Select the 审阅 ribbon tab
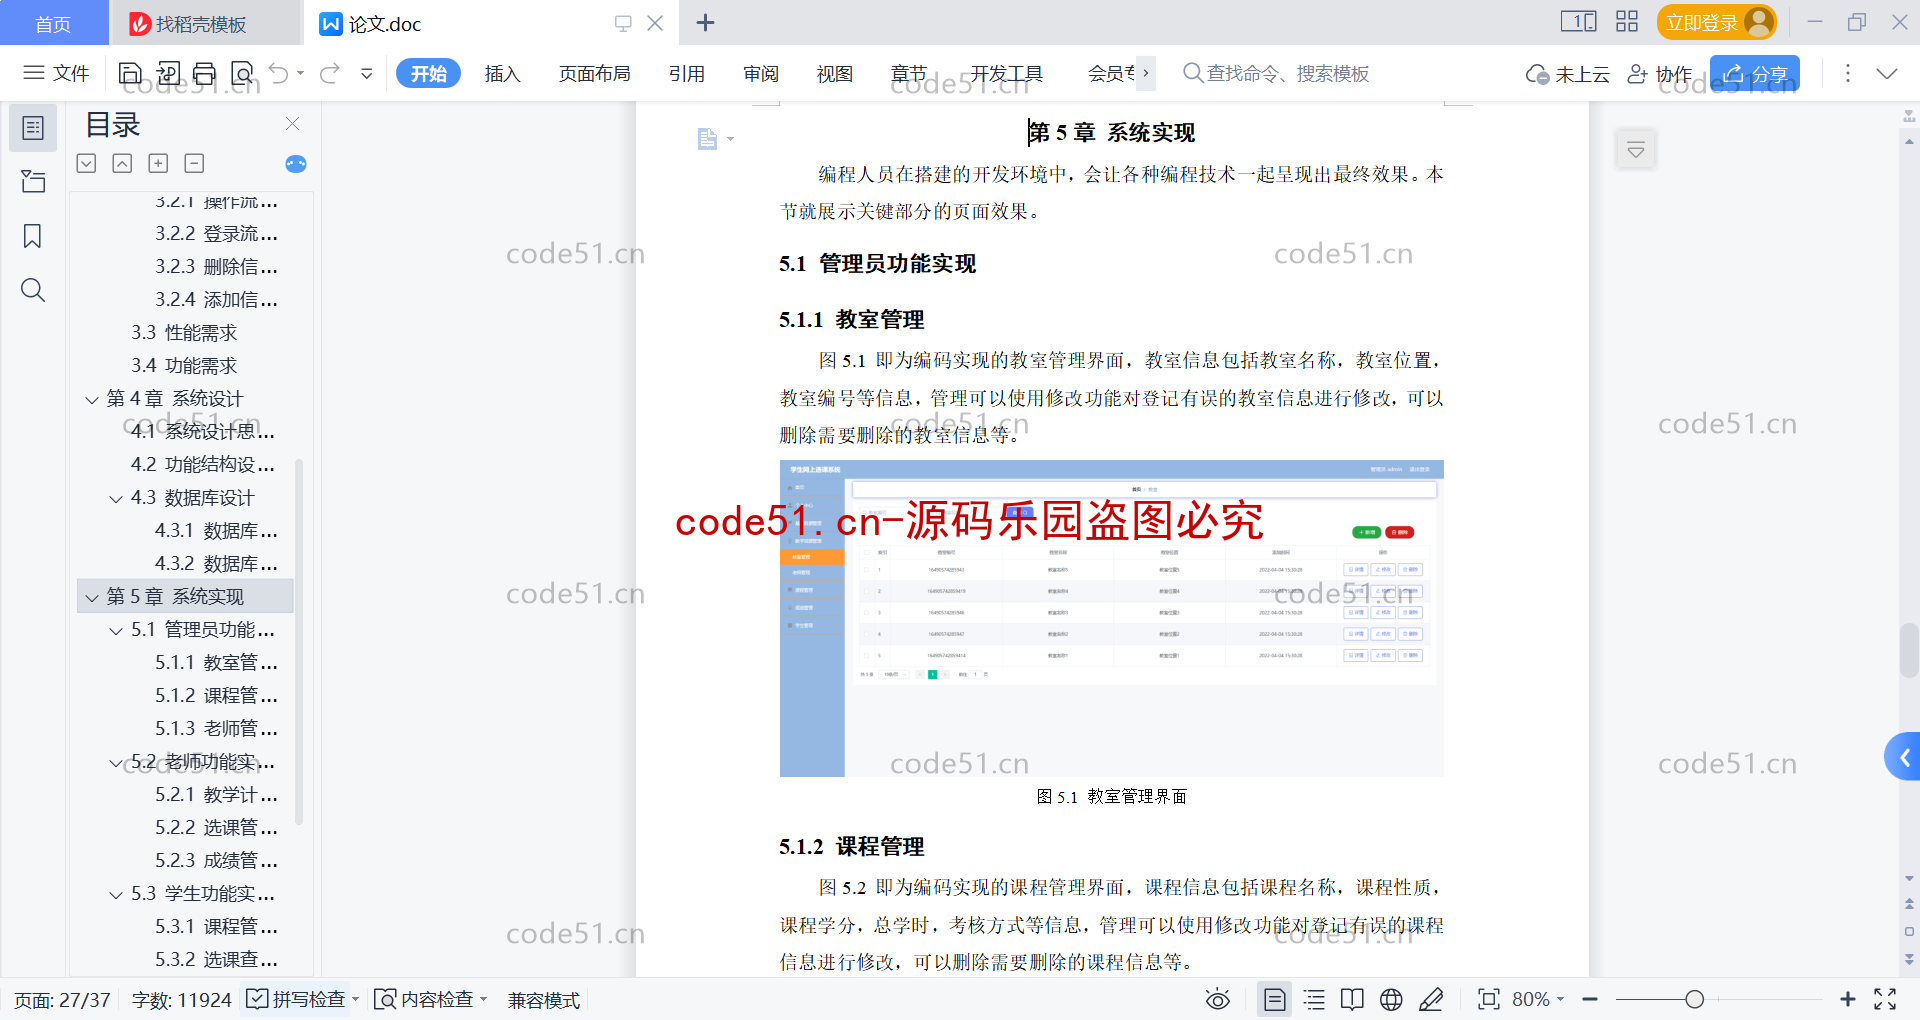Image resolution: width=1920 pixels, height=1020 pixels. [760, 73]
